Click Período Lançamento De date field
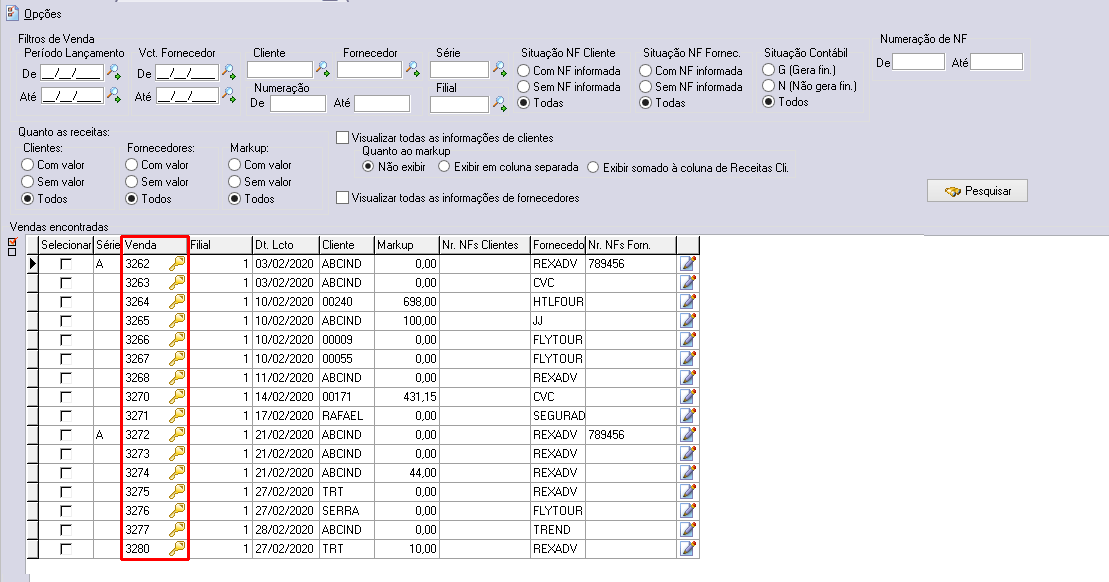The image size is (1109, 582). pos(71,72)
